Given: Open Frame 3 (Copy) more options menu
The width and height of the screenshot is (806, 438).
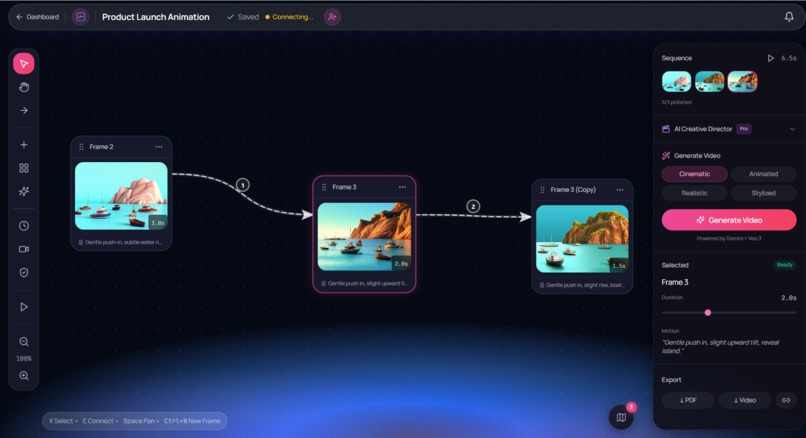Looking at the screenshot, I should tap(620, 190).
